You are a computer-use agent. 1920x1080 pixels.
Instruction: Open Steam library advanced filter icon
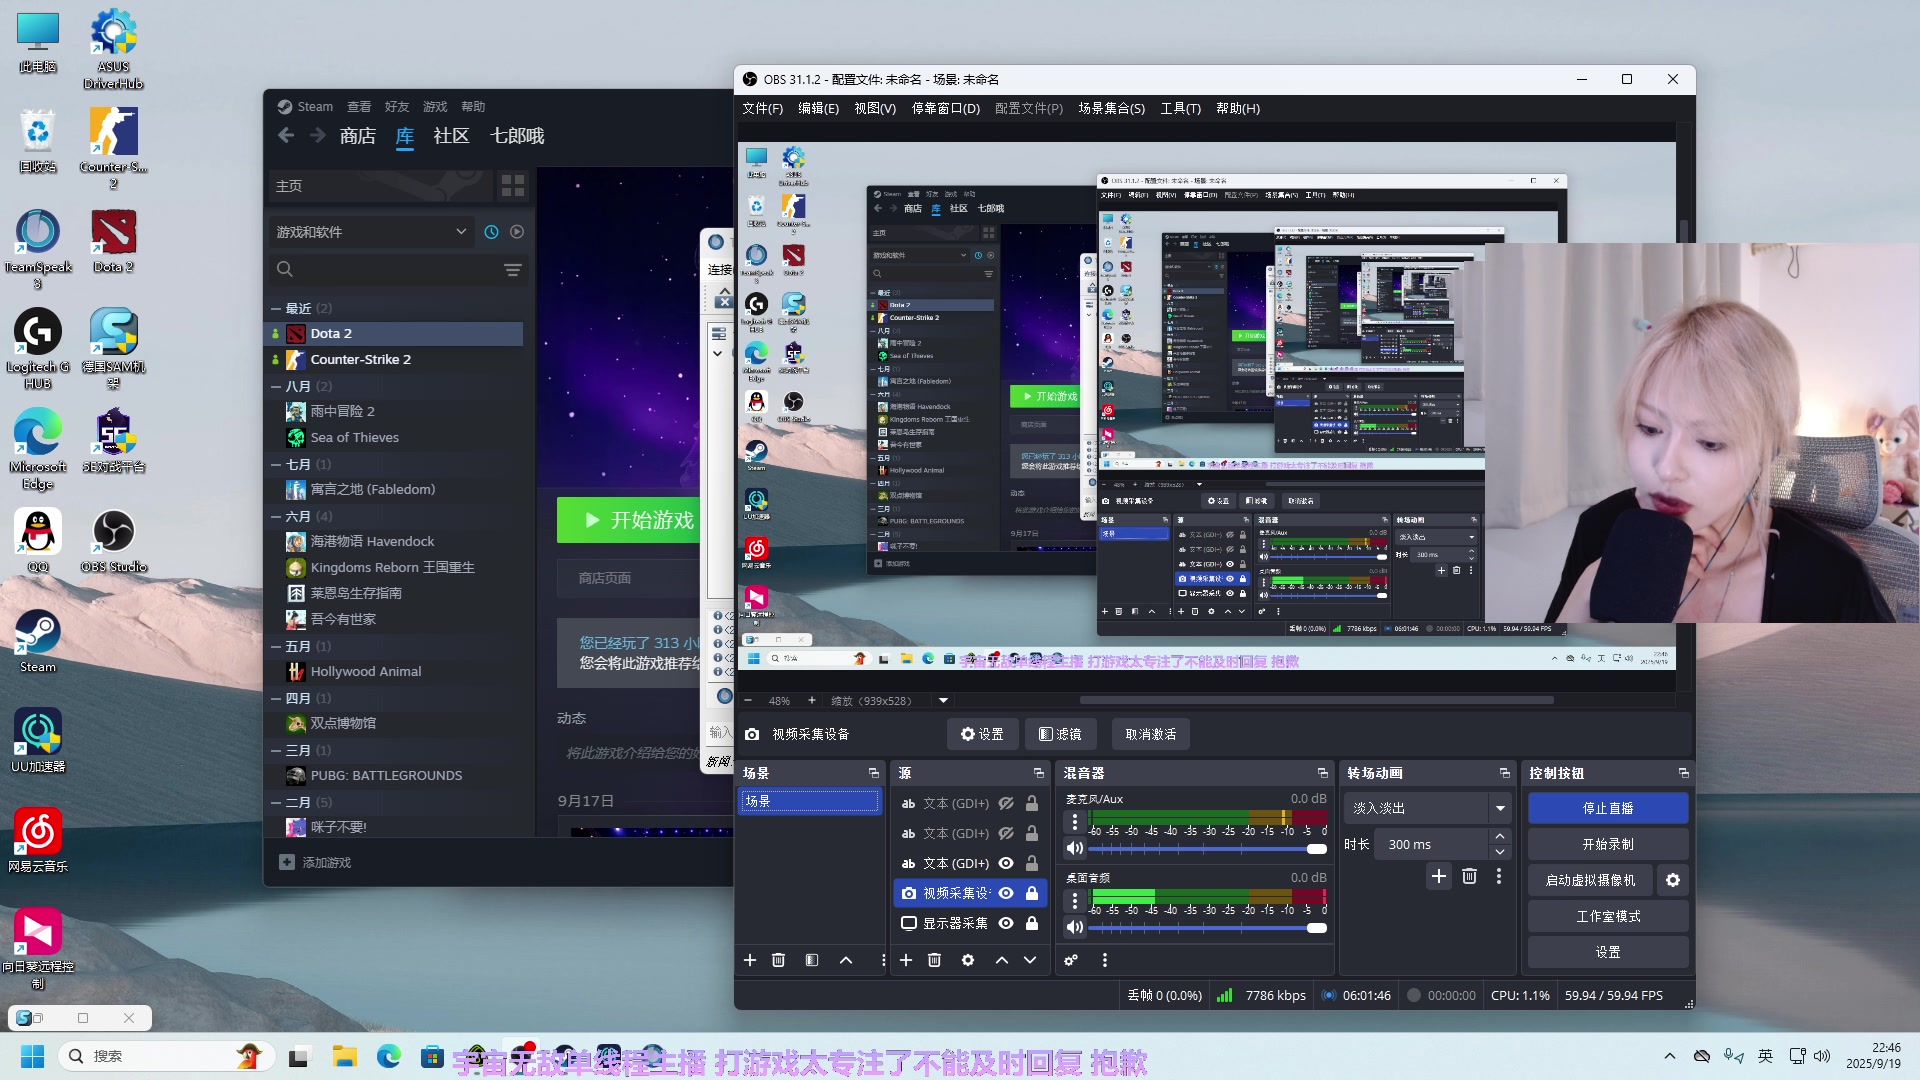(513, 270)
